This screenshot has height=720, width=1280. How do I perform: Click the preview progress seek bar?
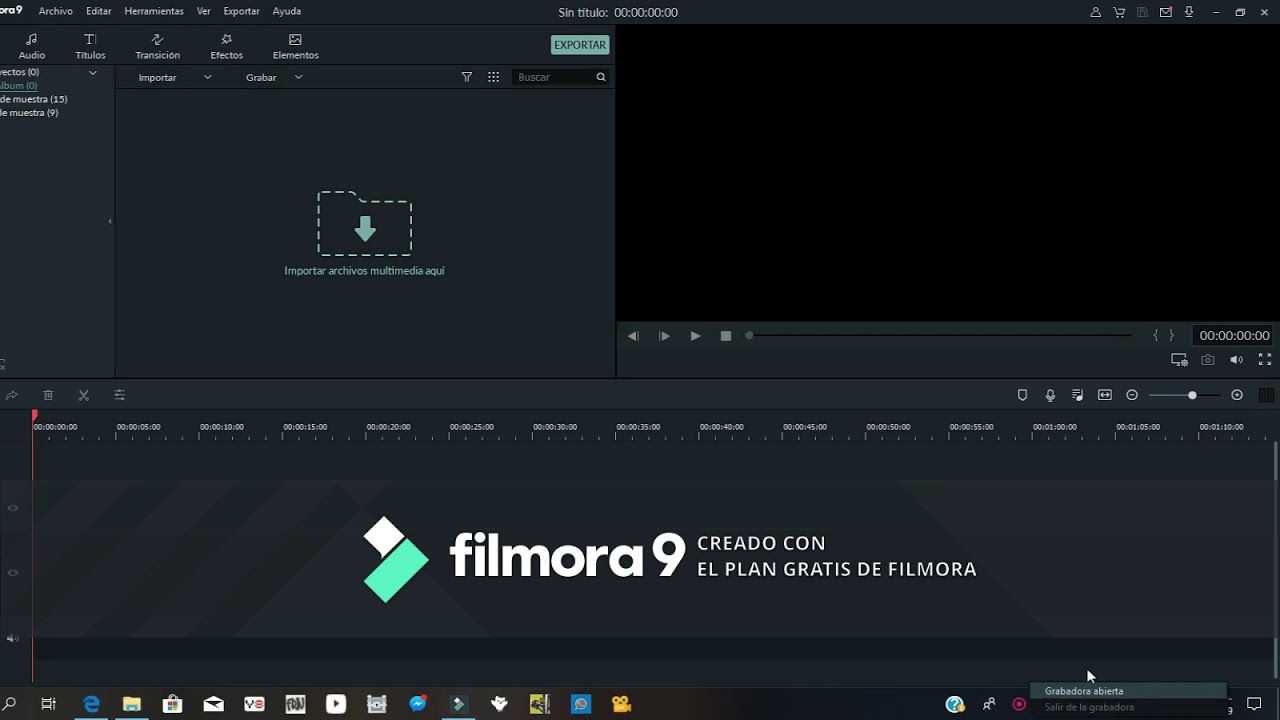[940, 336]
